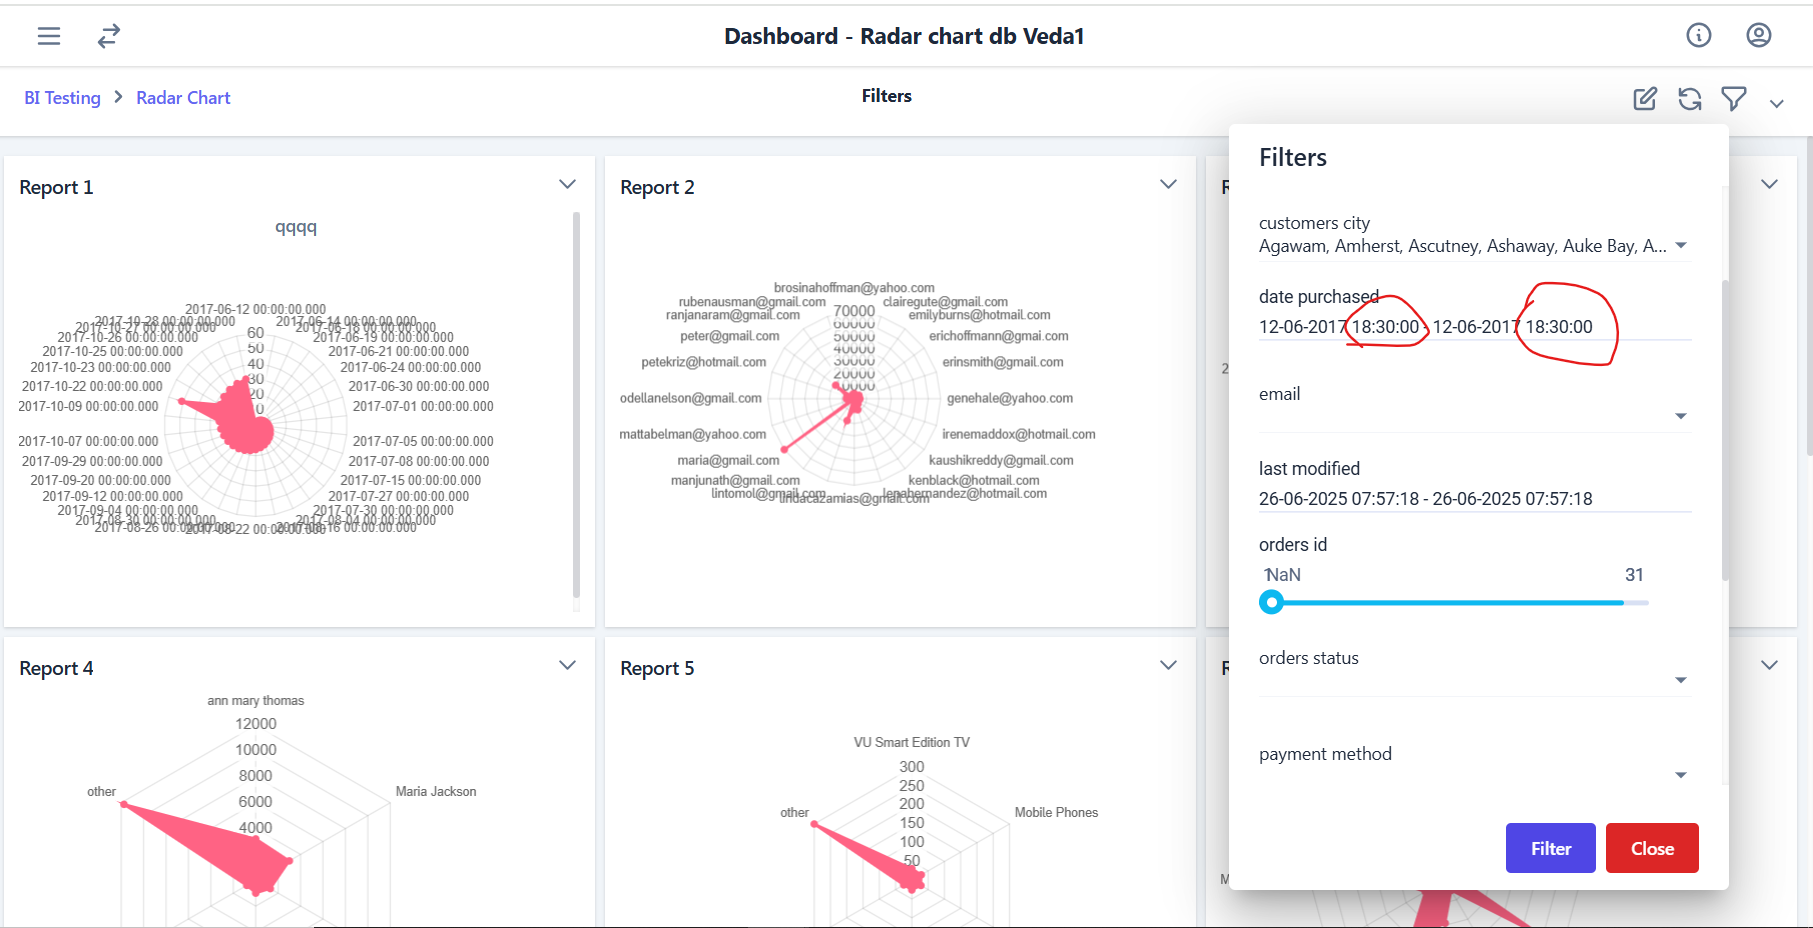Viewport: 1813px width, 928px height.
Task: Click the orders id slider handle
Action: [x=1271, y=602]
